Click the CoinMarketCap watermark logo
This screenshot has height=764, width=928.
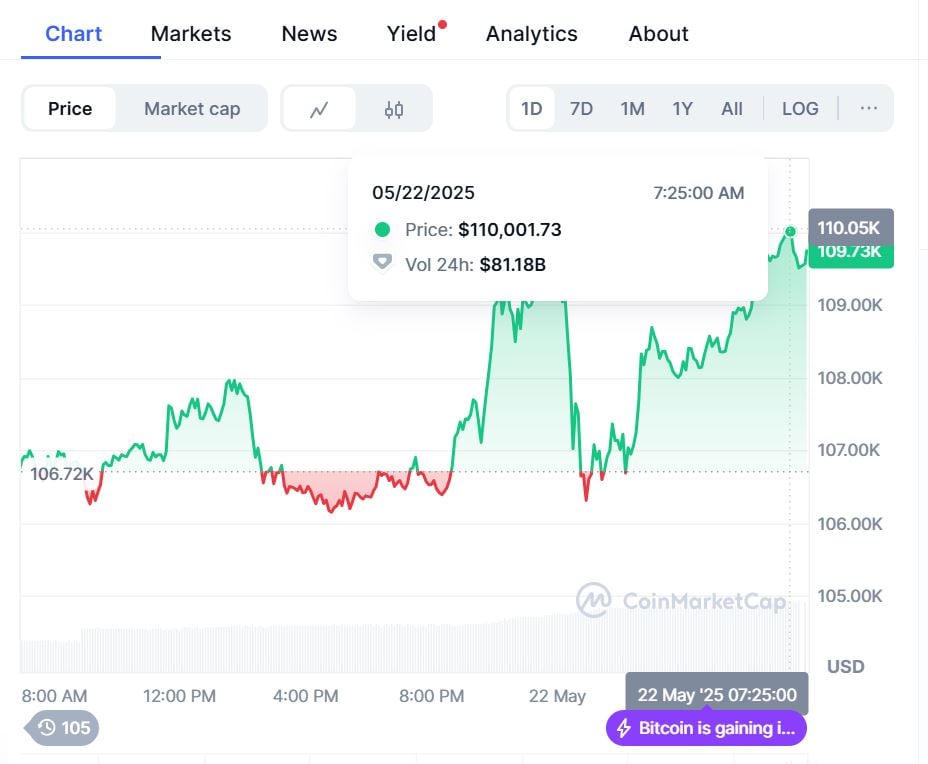point(593,600)
